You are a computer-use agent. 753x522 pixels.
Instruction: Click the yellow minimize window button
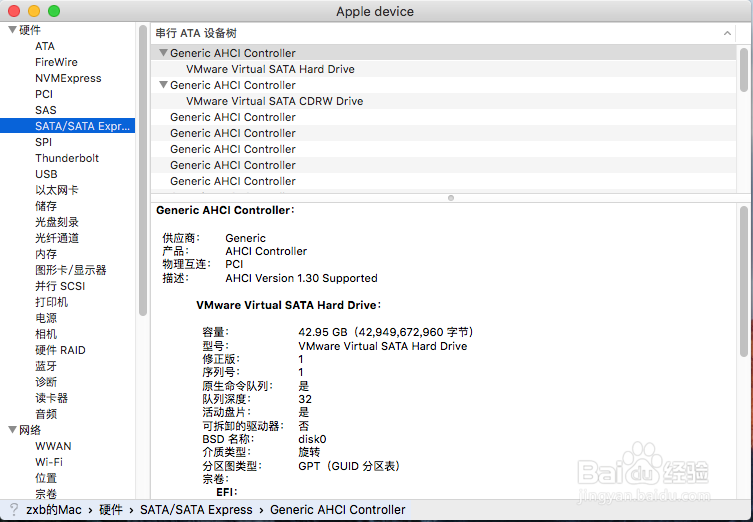[34, 11]
